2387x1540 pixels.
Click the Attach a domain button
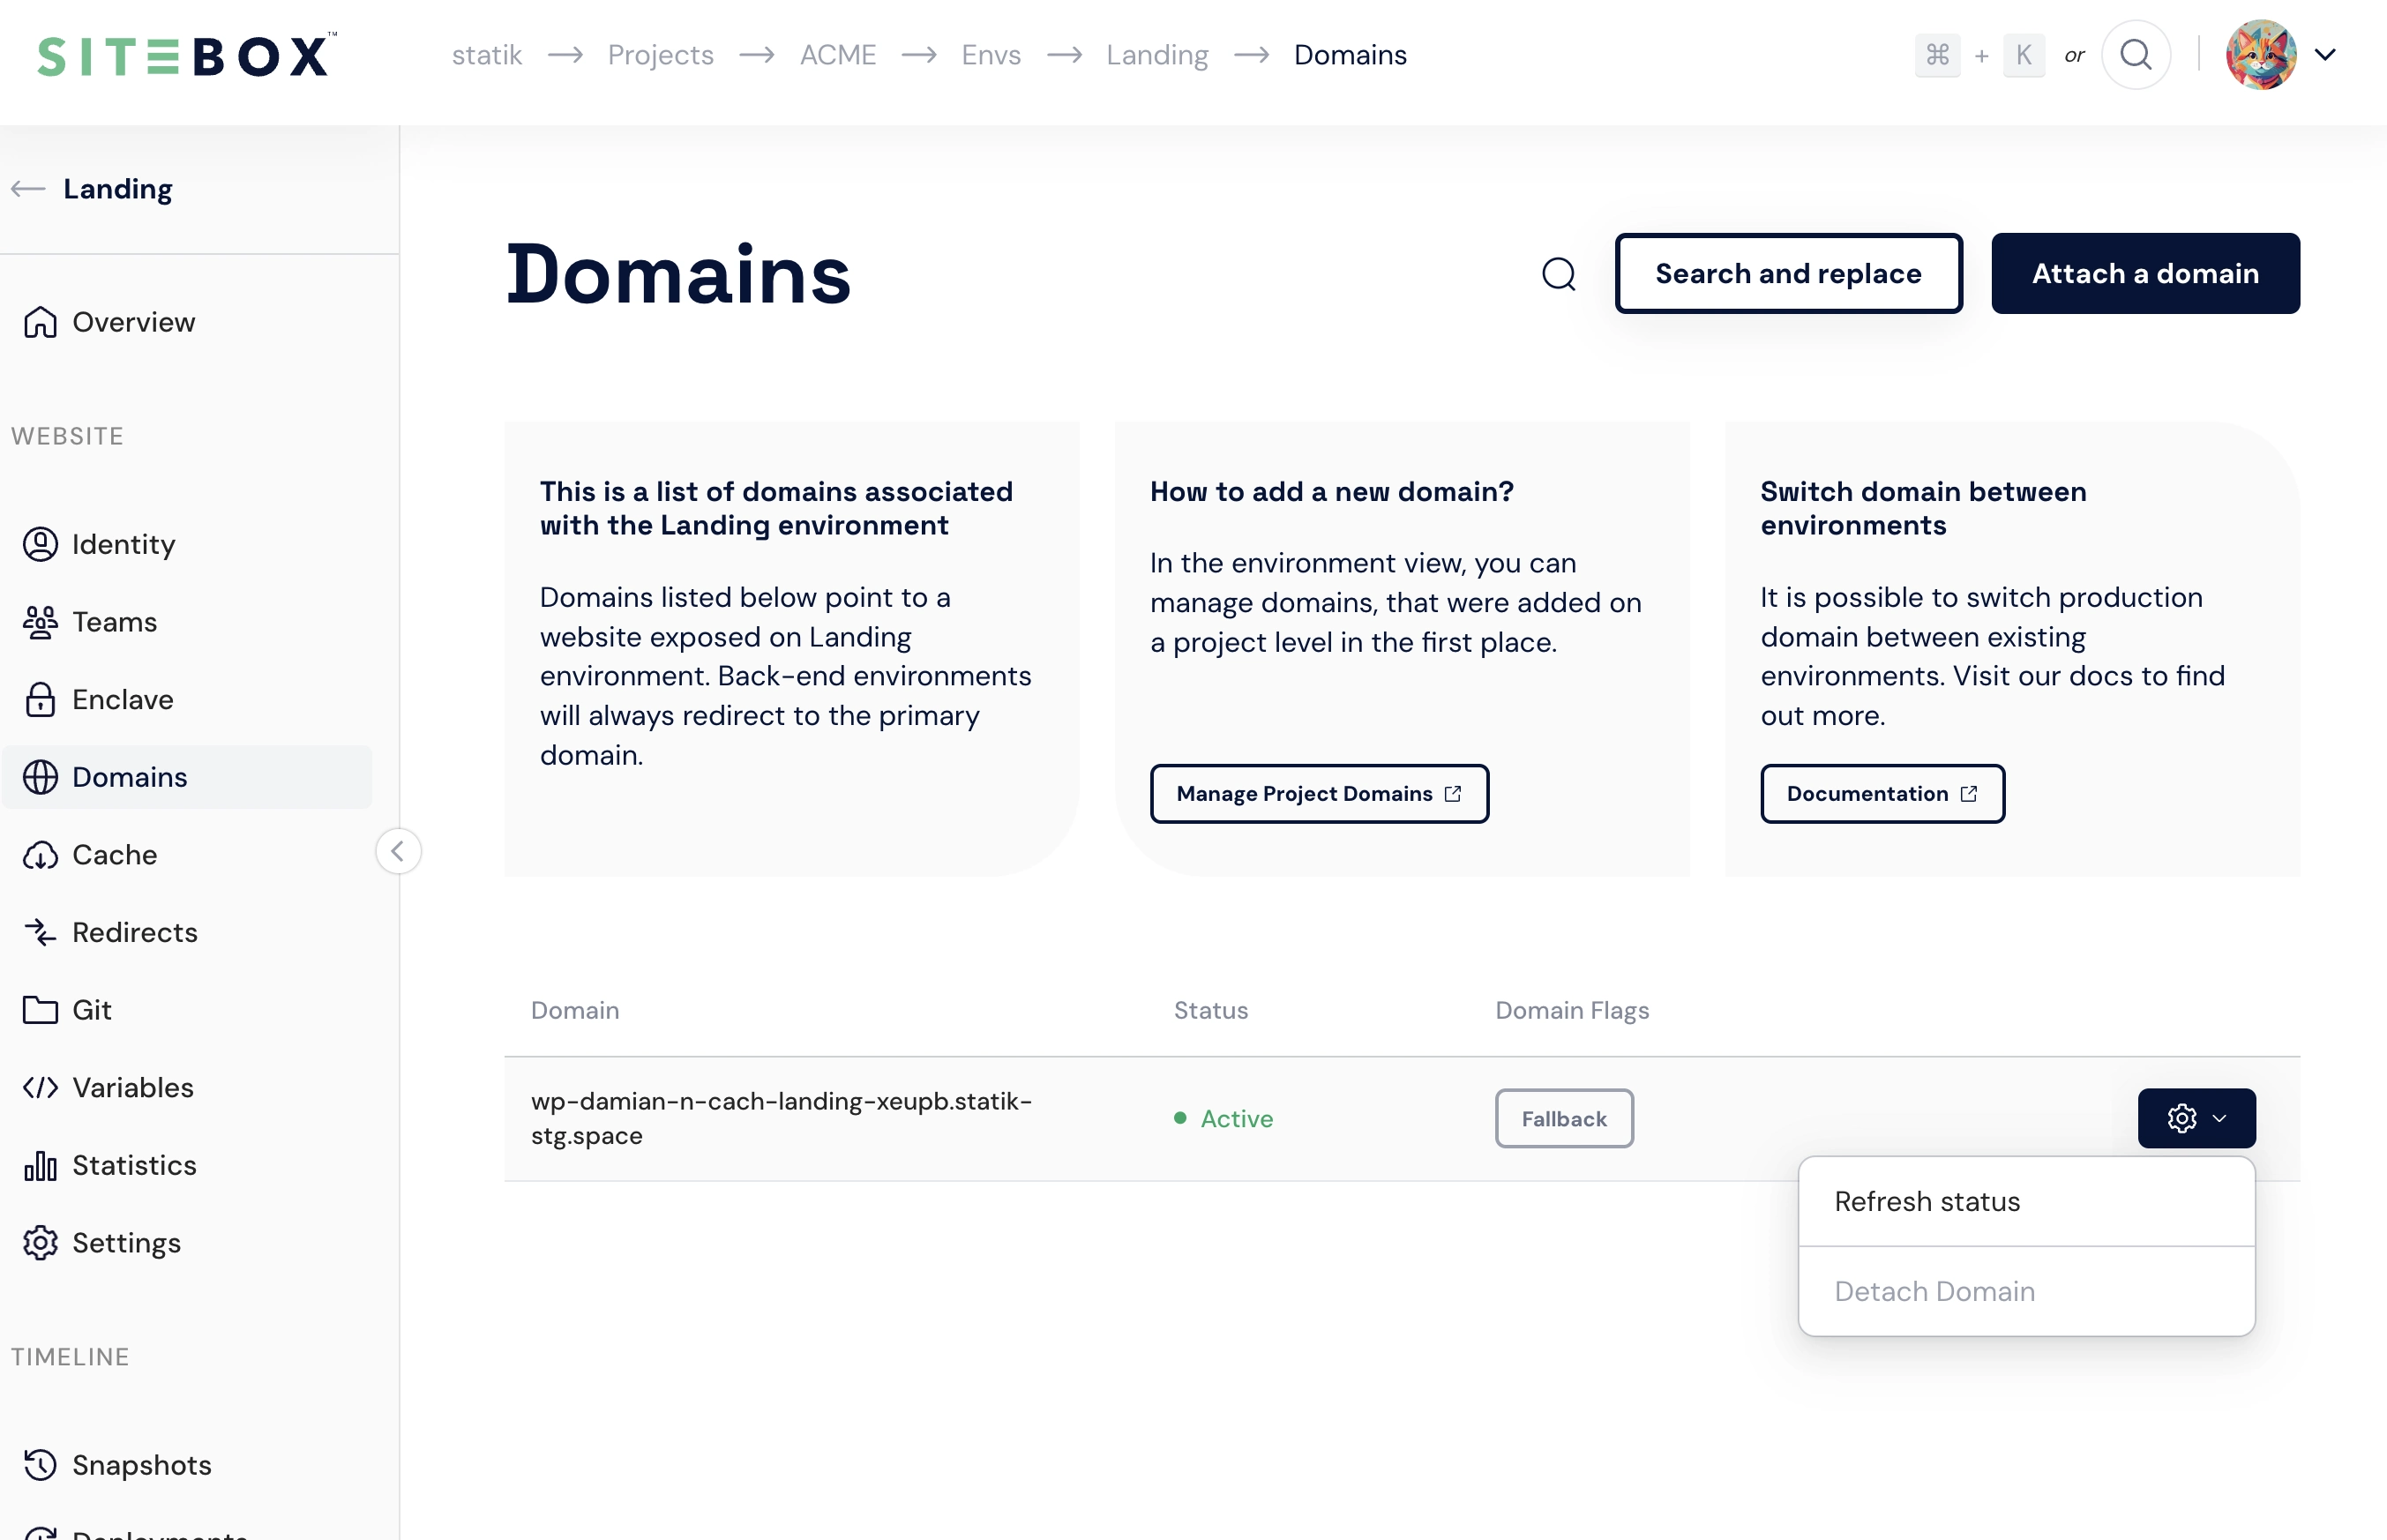tap(2147, 273)
